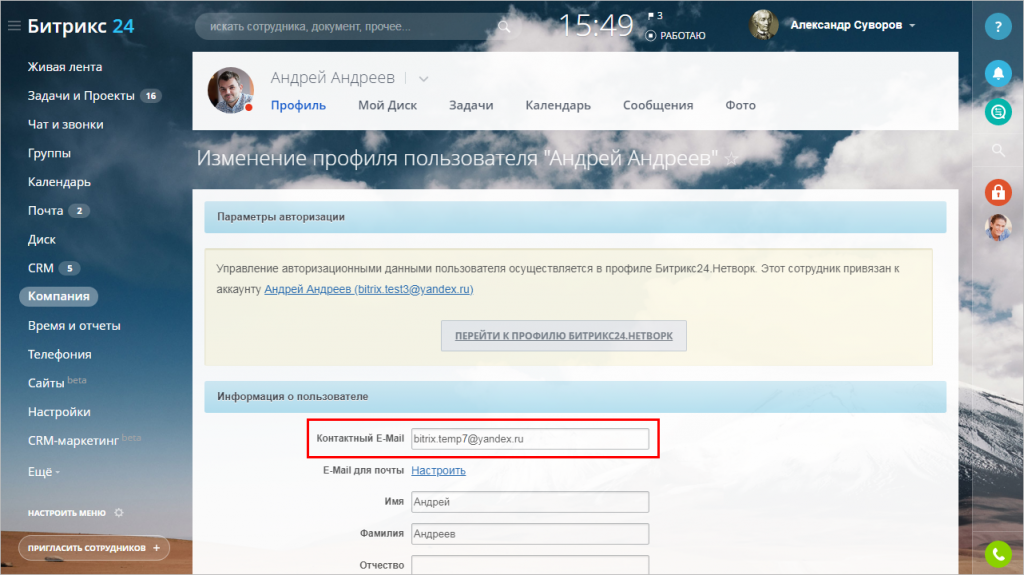Screen dimensions: 1024x575
Task: Click the CRM 5 counter badge
Action: point(69,269)
